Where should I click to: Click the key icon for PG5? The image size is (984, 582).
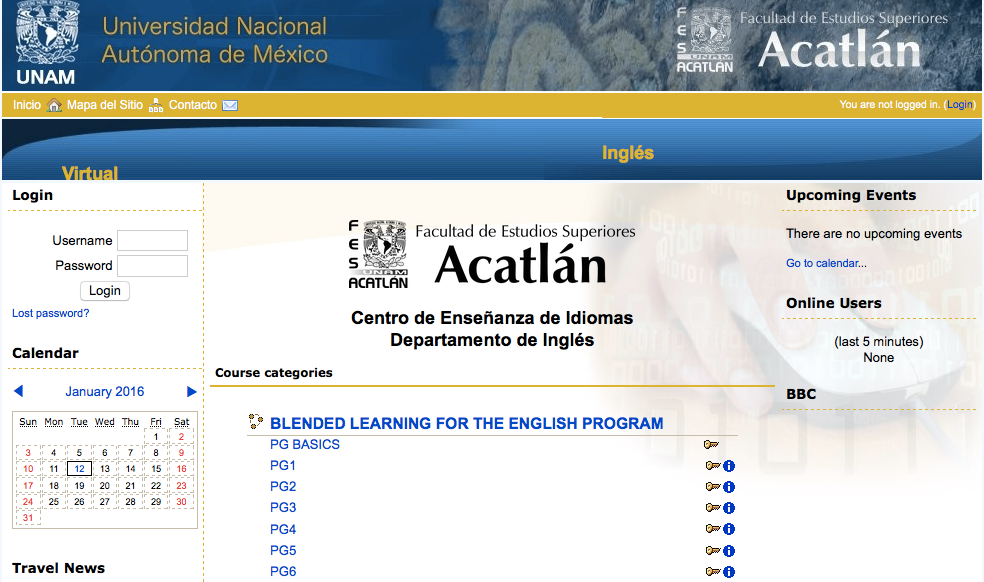[x=713, y=551]
